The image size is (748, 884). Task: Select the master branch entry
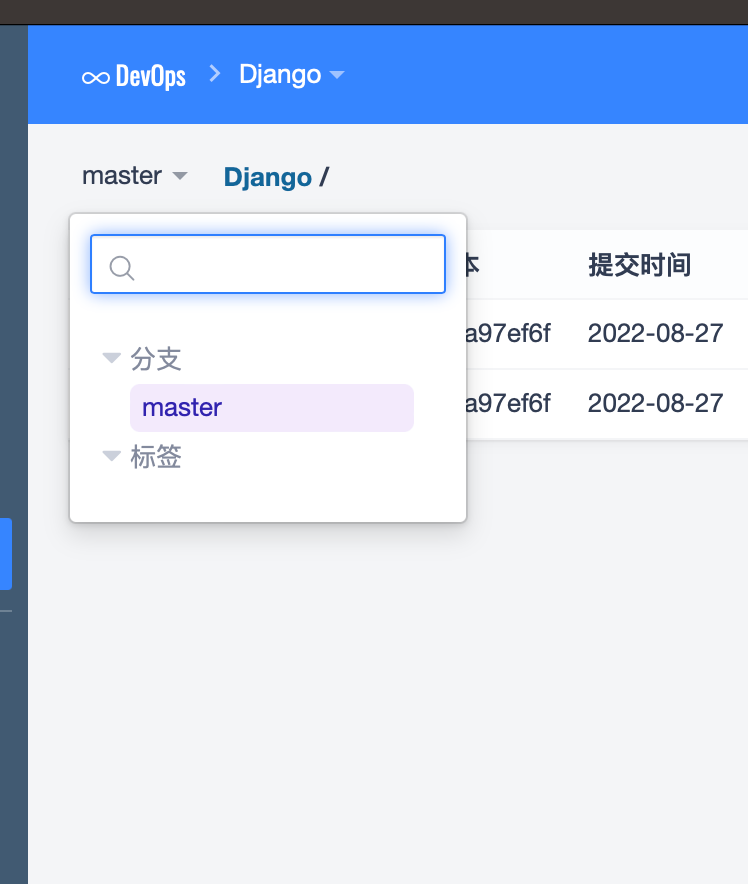(x=272, y=408)
